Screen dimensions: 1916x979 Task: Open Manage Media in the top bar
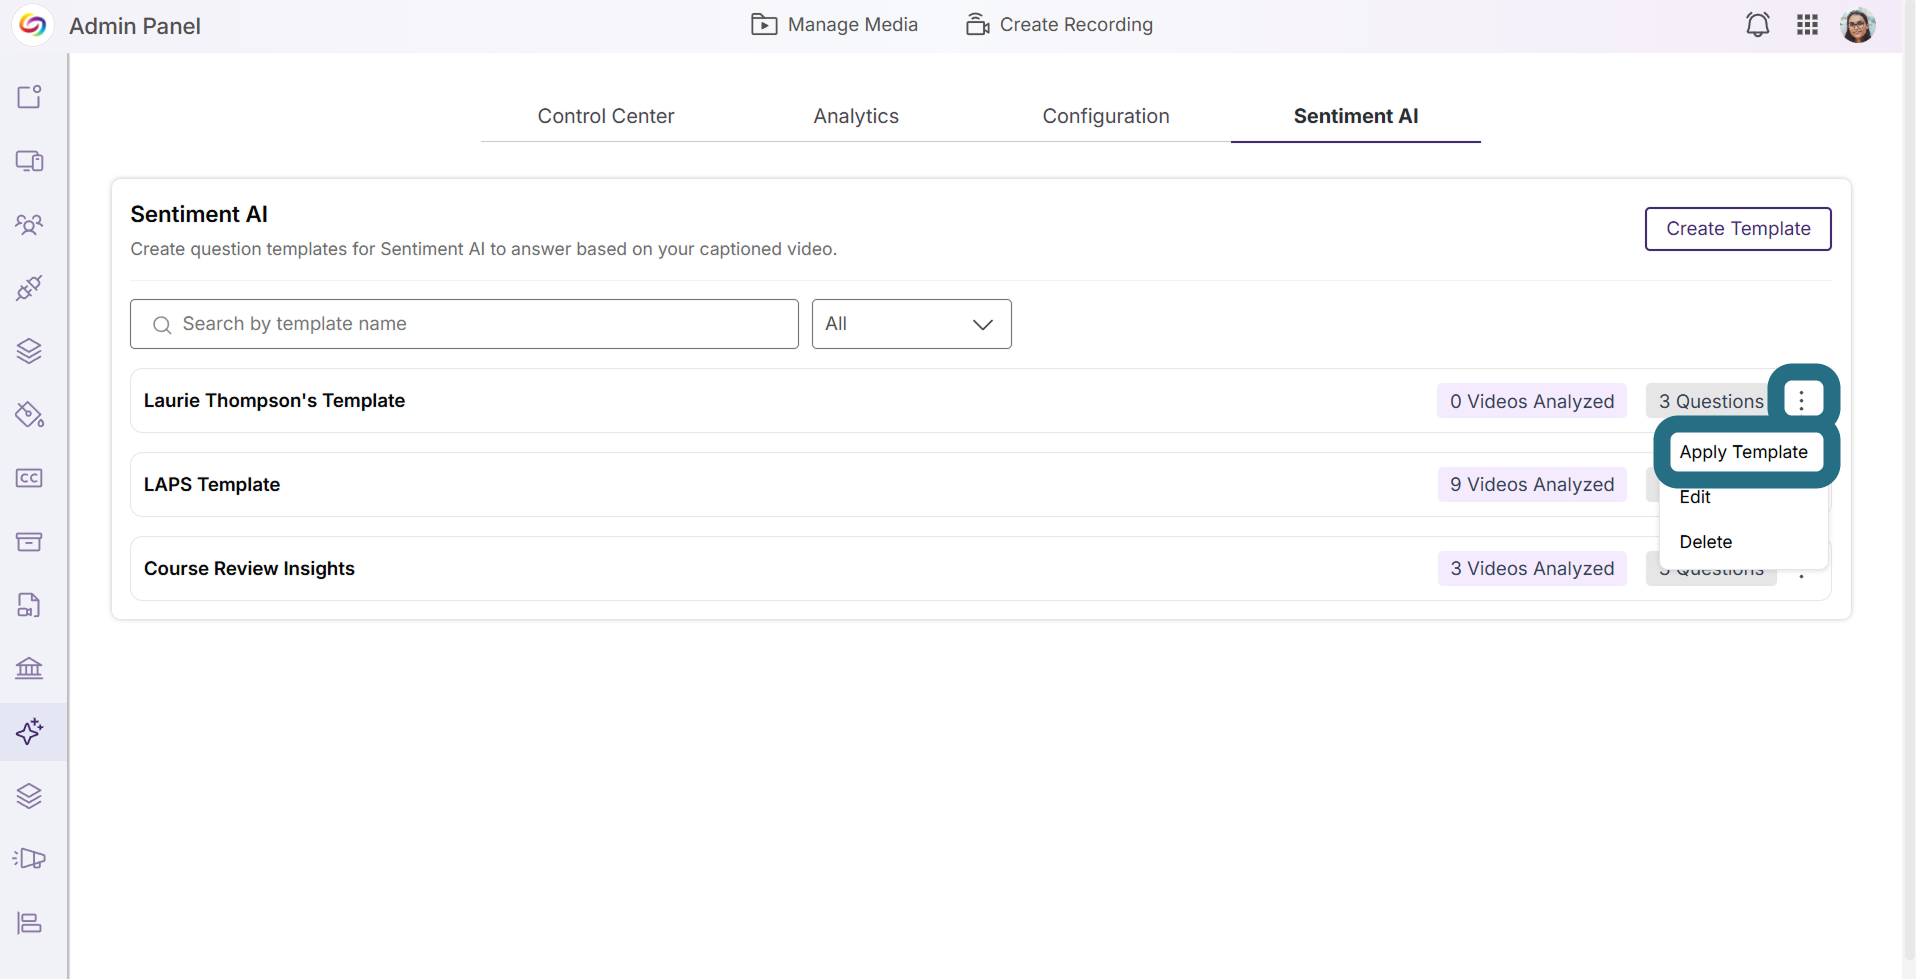pyautogui.click(x=834, y=25)
